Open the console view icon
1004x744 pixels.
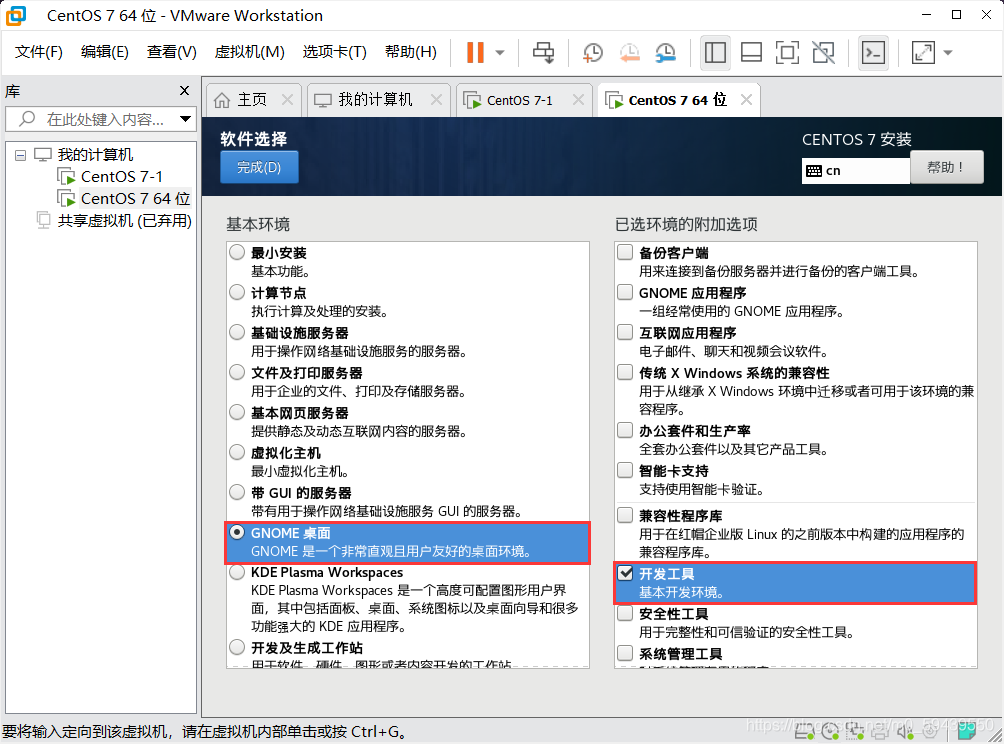pyautogui.click(x=873, y=53)
